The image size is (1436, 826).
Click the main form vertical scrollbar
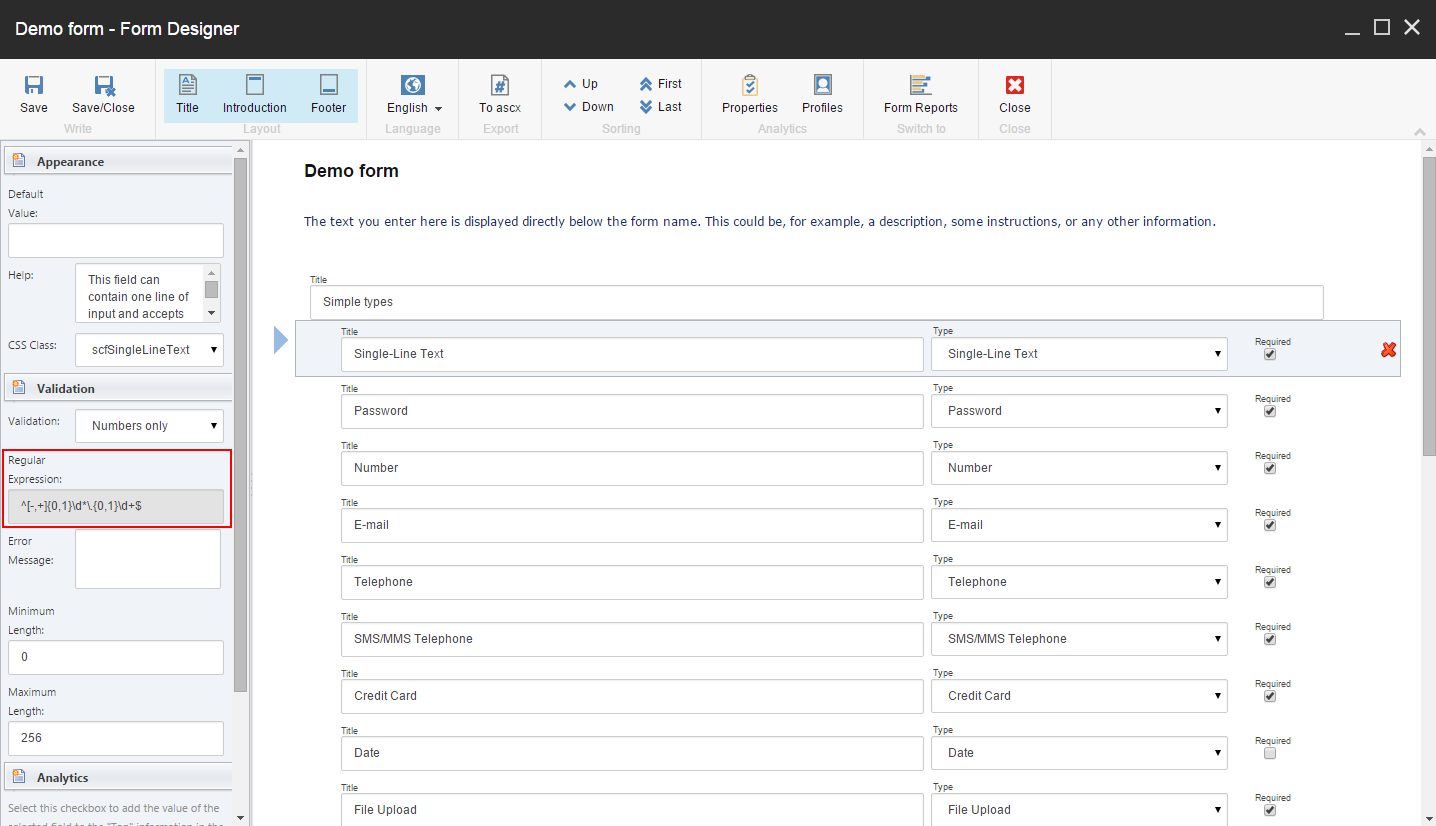coord(1429,306)
